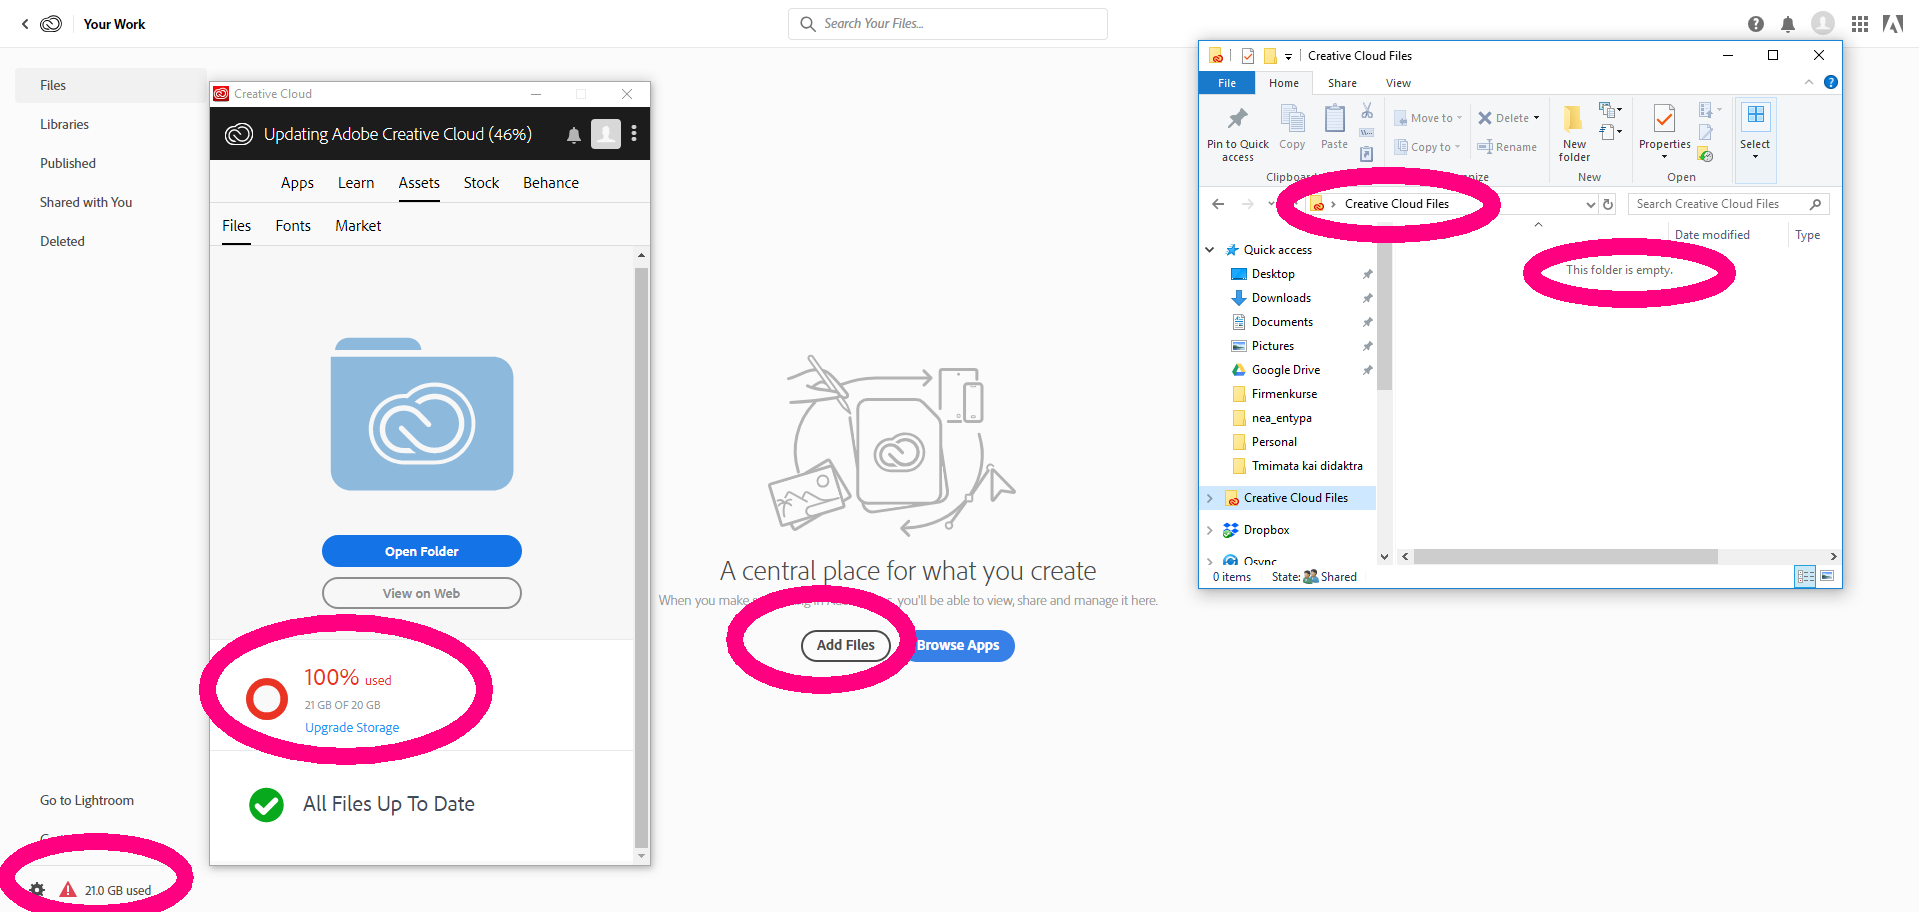Expand Creative Cloud Files tree node
The height and width of the screenshot is (912, 1919).
[1210, 498]
